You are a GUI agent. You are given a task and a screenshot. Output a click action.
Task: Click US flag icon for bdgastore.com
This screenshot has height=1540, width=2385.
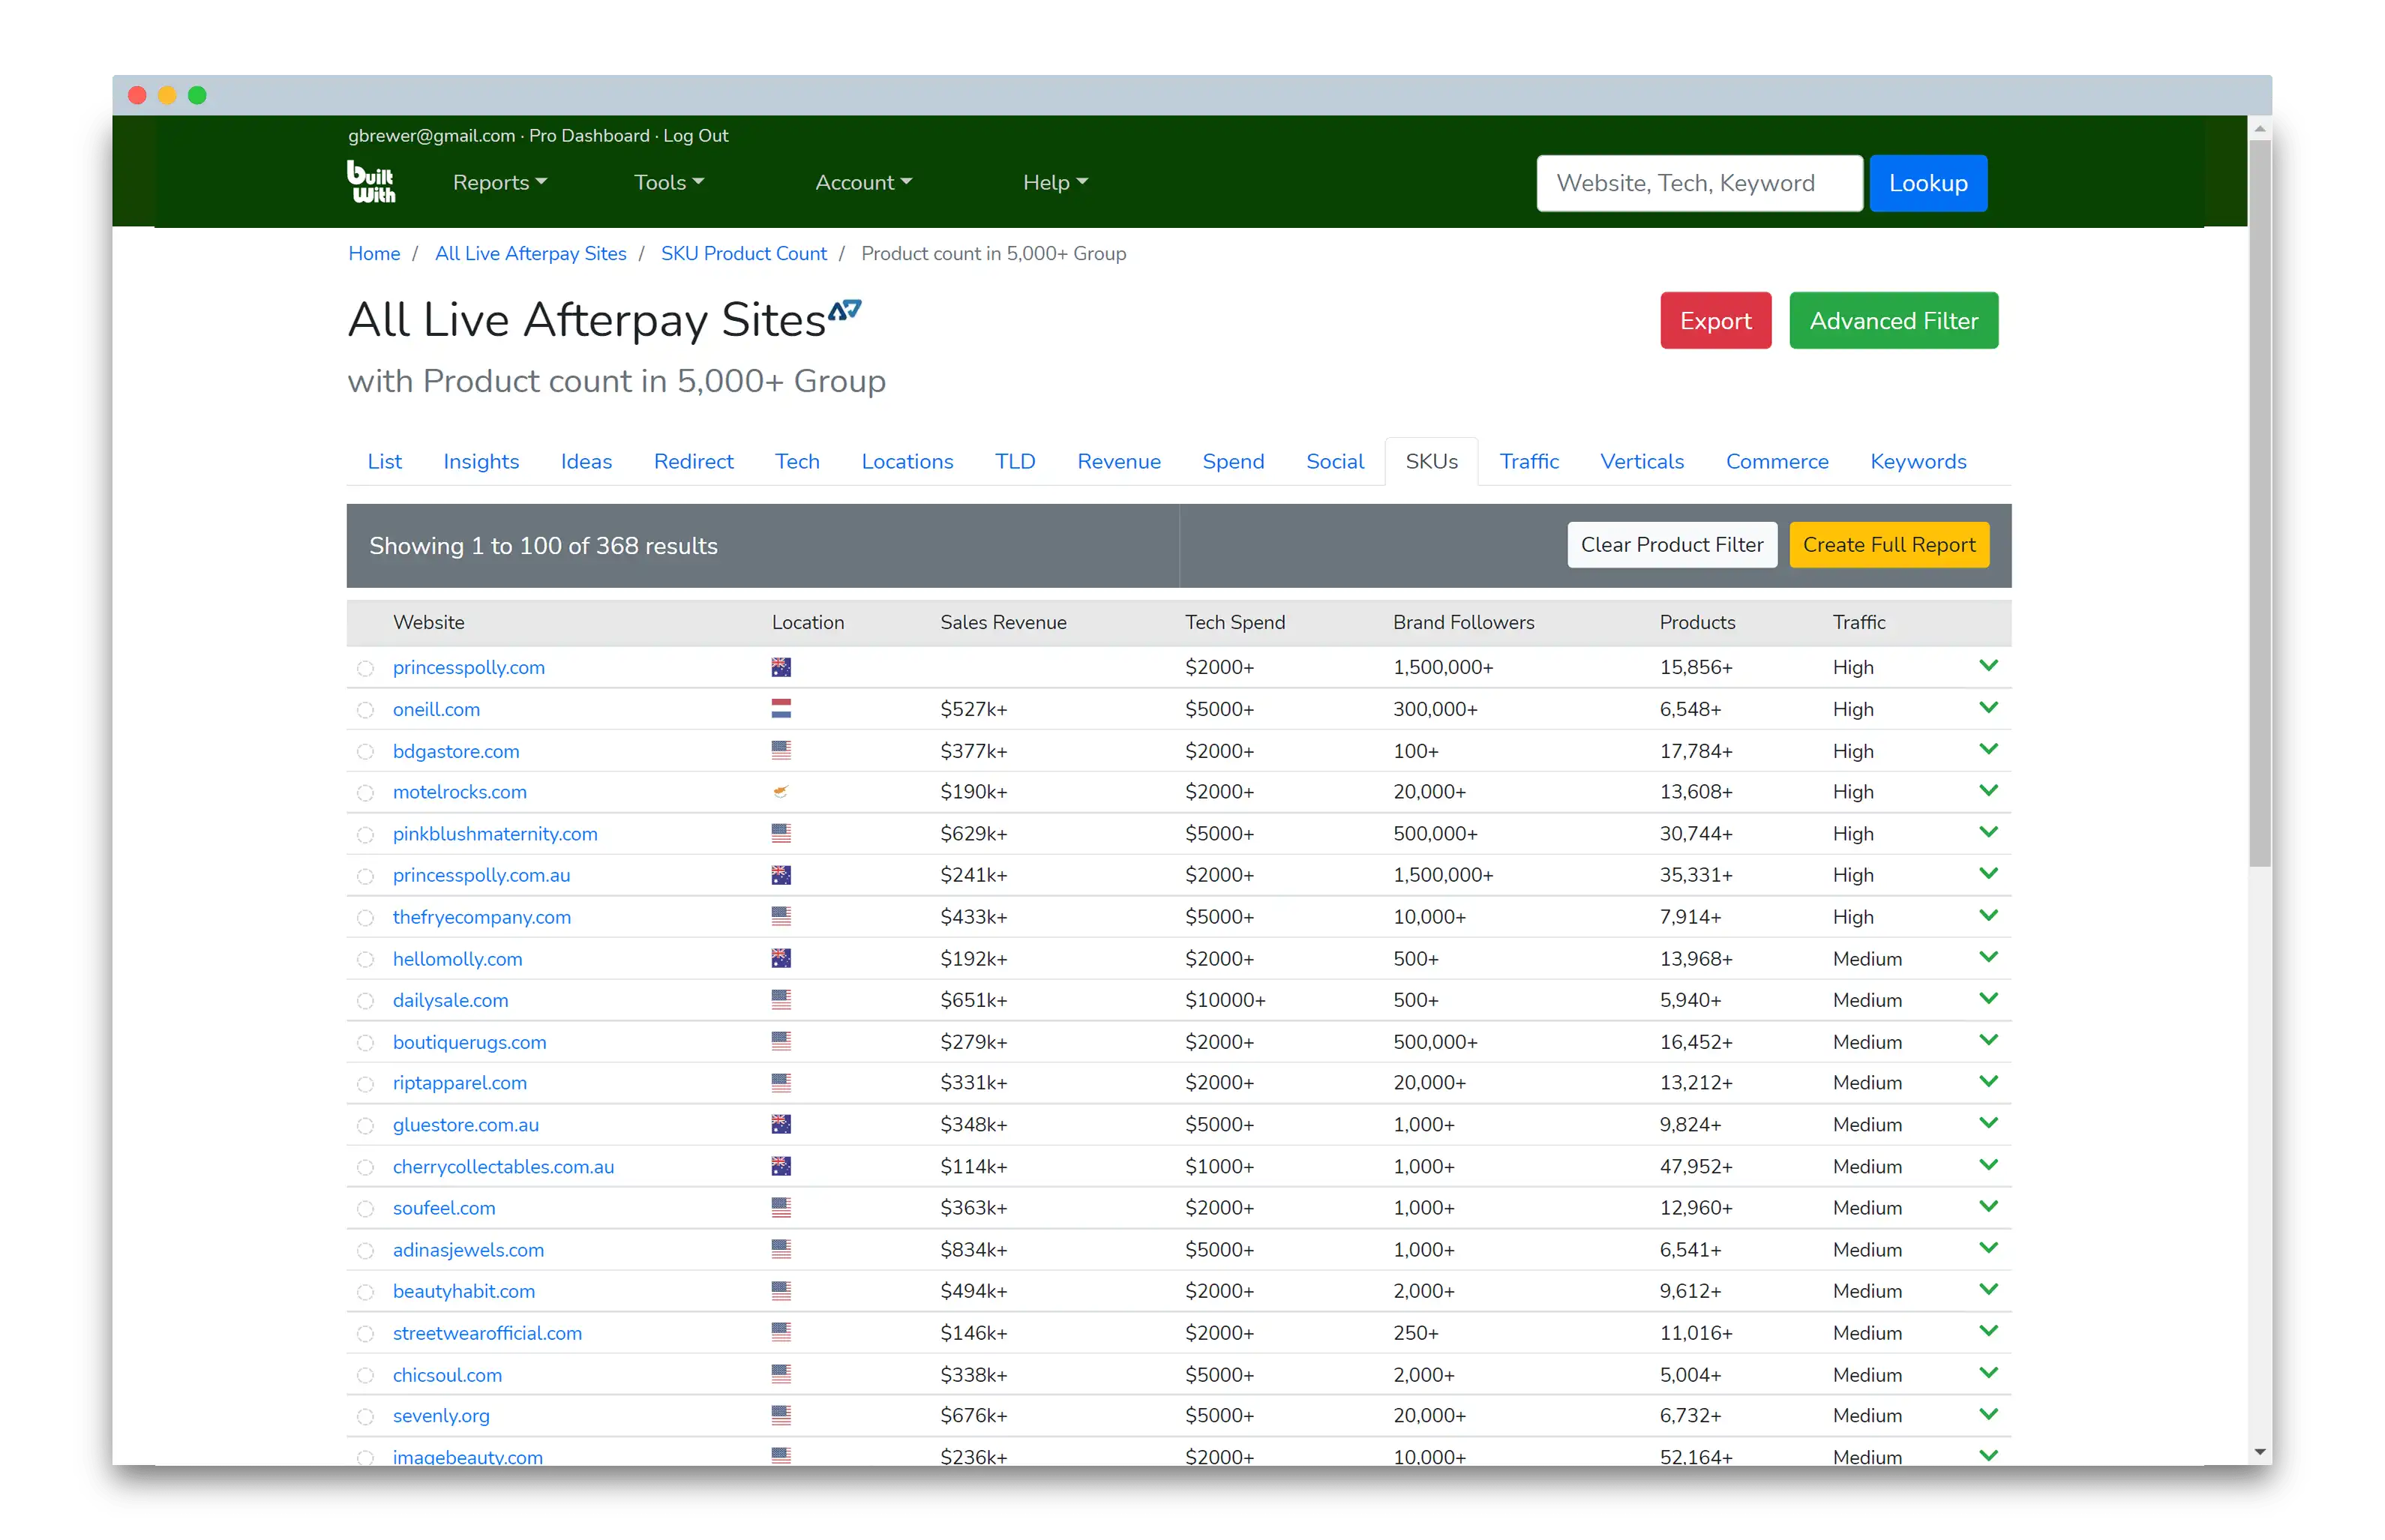781,750
